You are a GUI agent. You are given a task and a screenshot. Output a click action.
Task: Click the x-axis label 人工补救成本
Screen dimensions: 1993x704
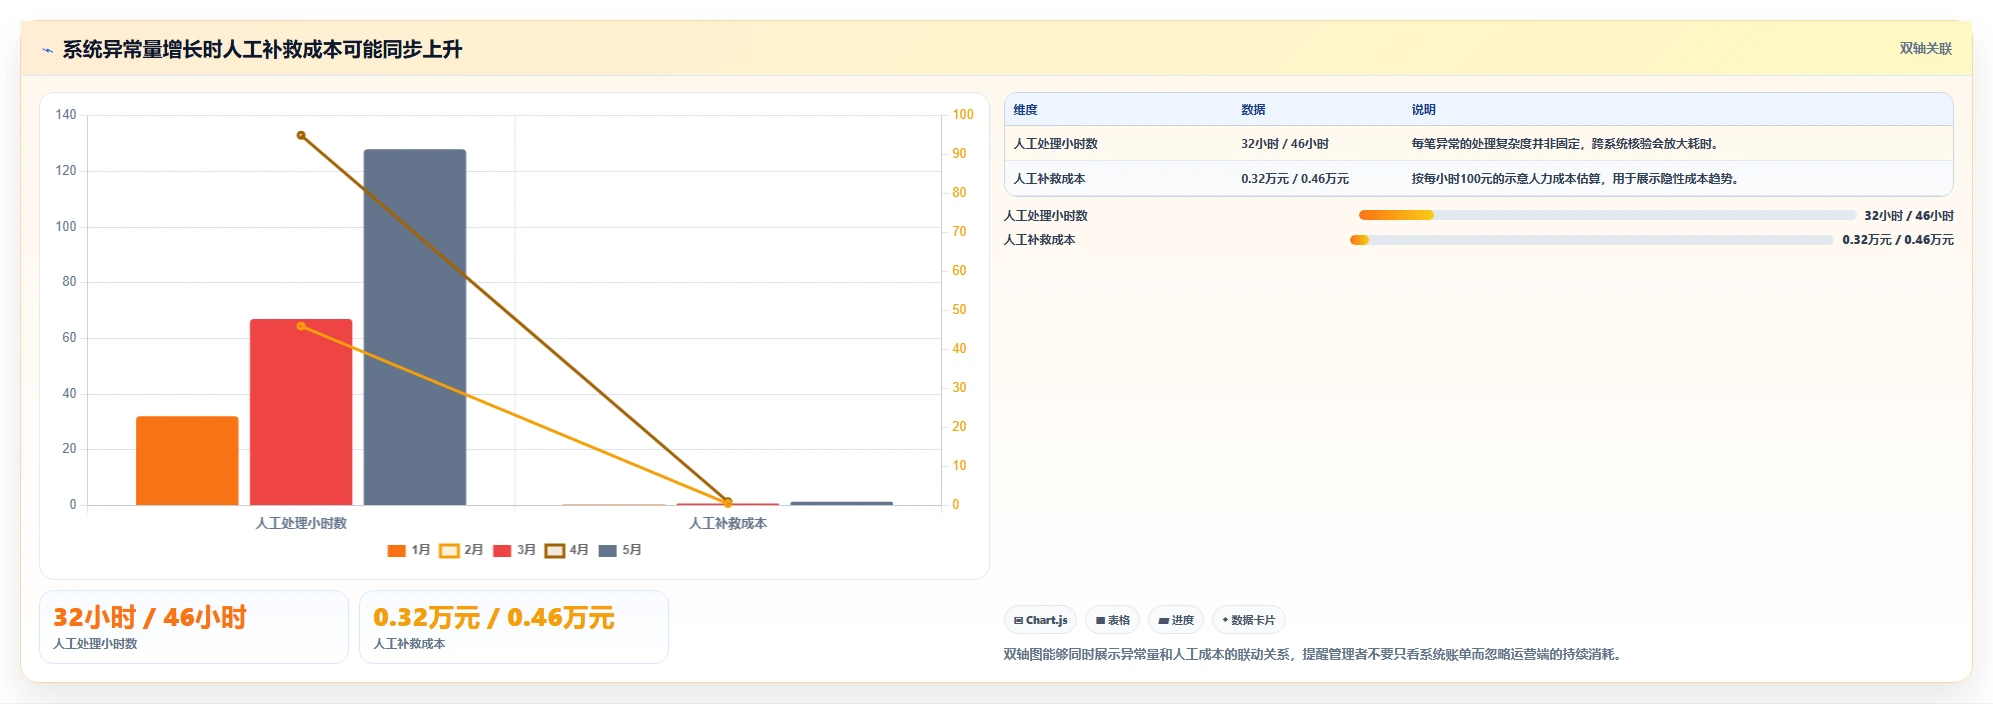point(728,523)
